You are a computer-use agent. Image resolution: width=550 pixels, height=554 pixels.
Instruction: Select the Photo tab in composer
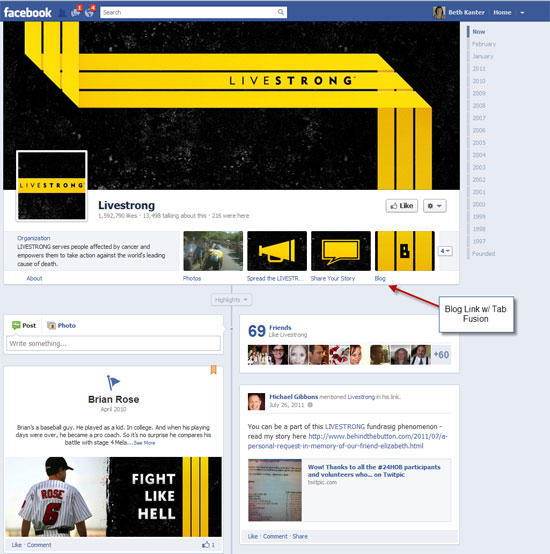62,325
